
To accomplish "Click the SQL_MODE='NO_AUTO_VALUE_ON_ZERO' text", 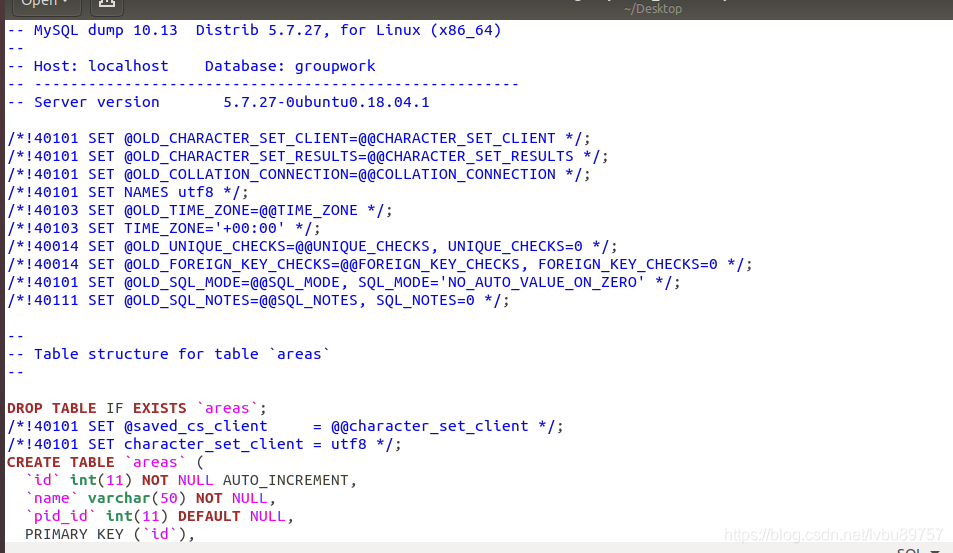I will coord(501,283).
